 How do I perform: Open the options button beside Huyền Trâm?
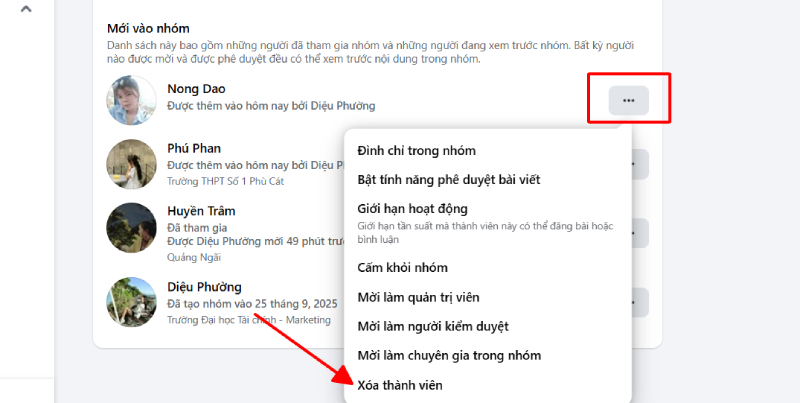click(x=640, y=233)
